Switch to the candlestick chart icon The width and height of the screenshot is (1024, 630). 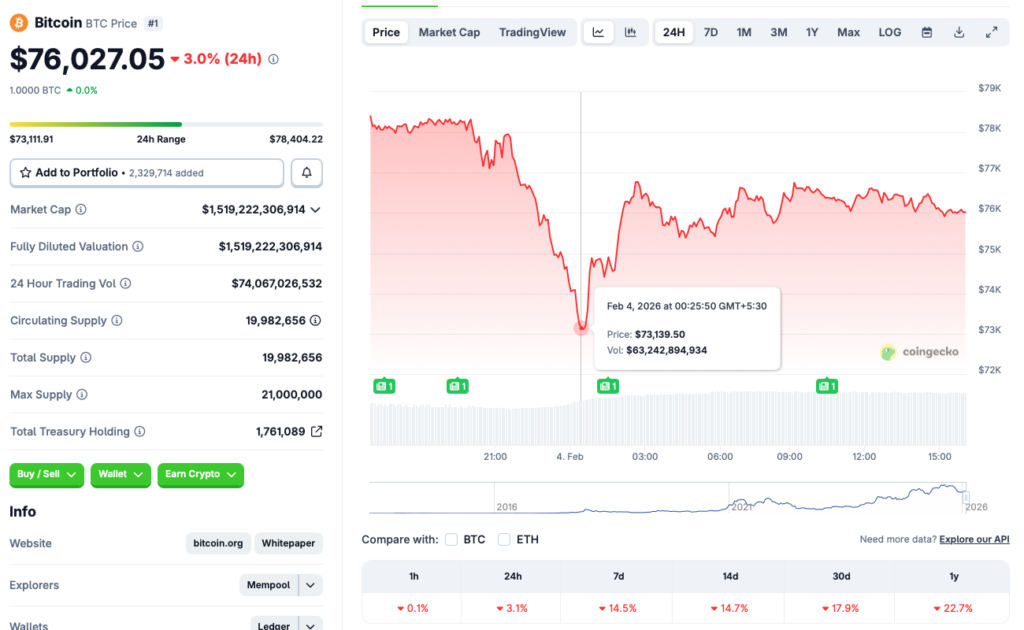tap(631, 31)
